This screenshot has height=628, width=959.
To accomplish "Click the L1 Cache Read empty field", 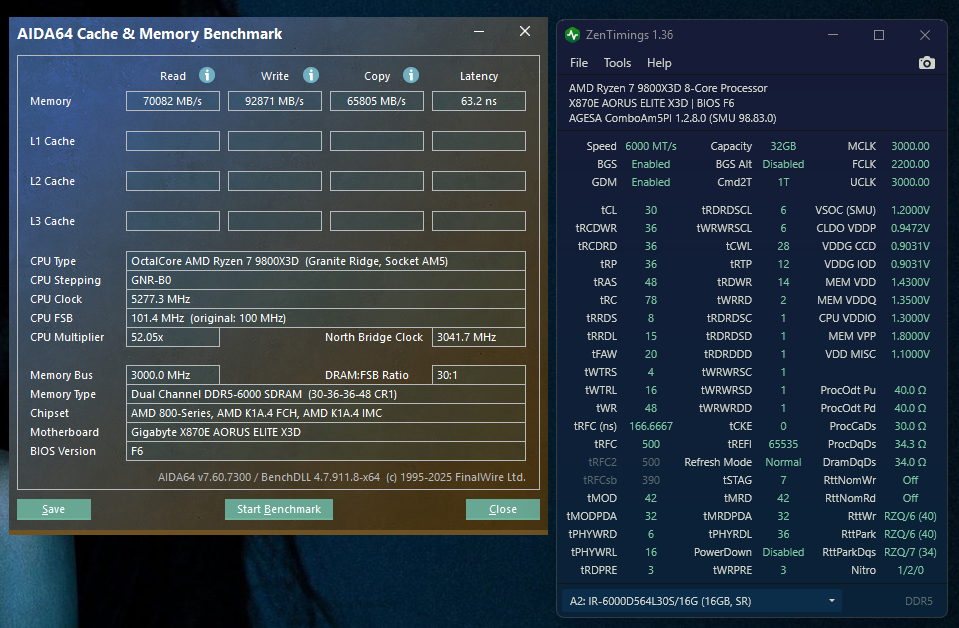I will (x=172, y=141).
